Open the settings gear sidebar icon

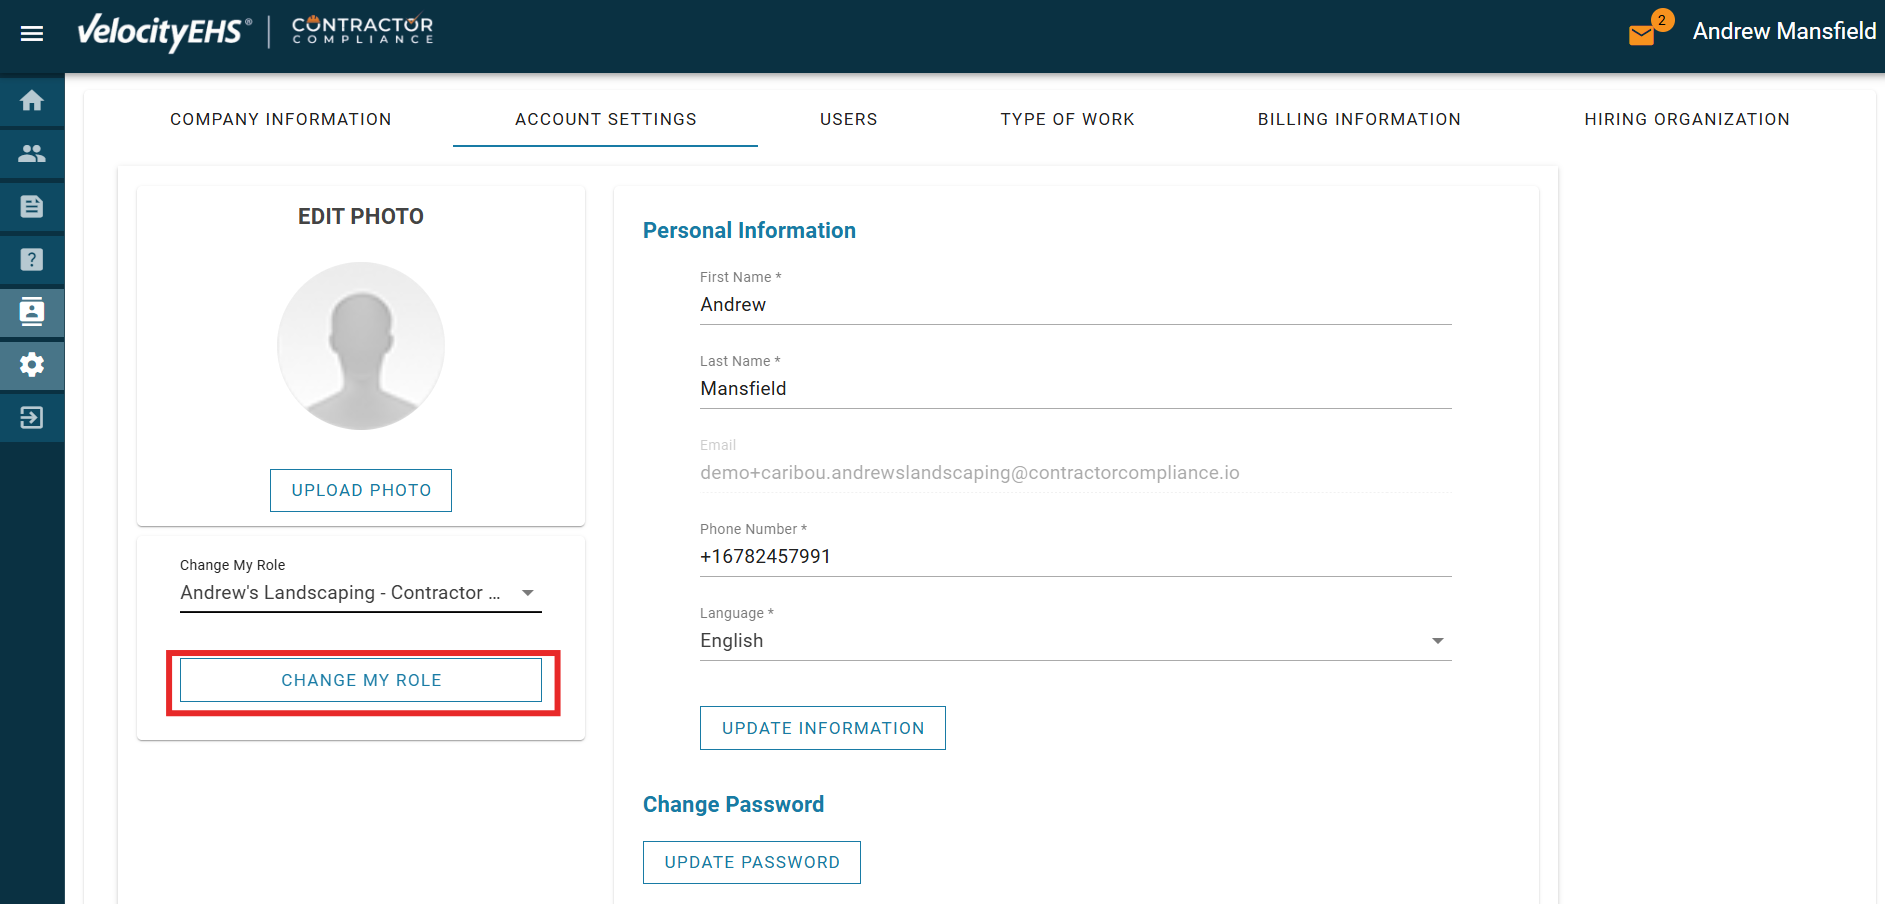point(32,365)
